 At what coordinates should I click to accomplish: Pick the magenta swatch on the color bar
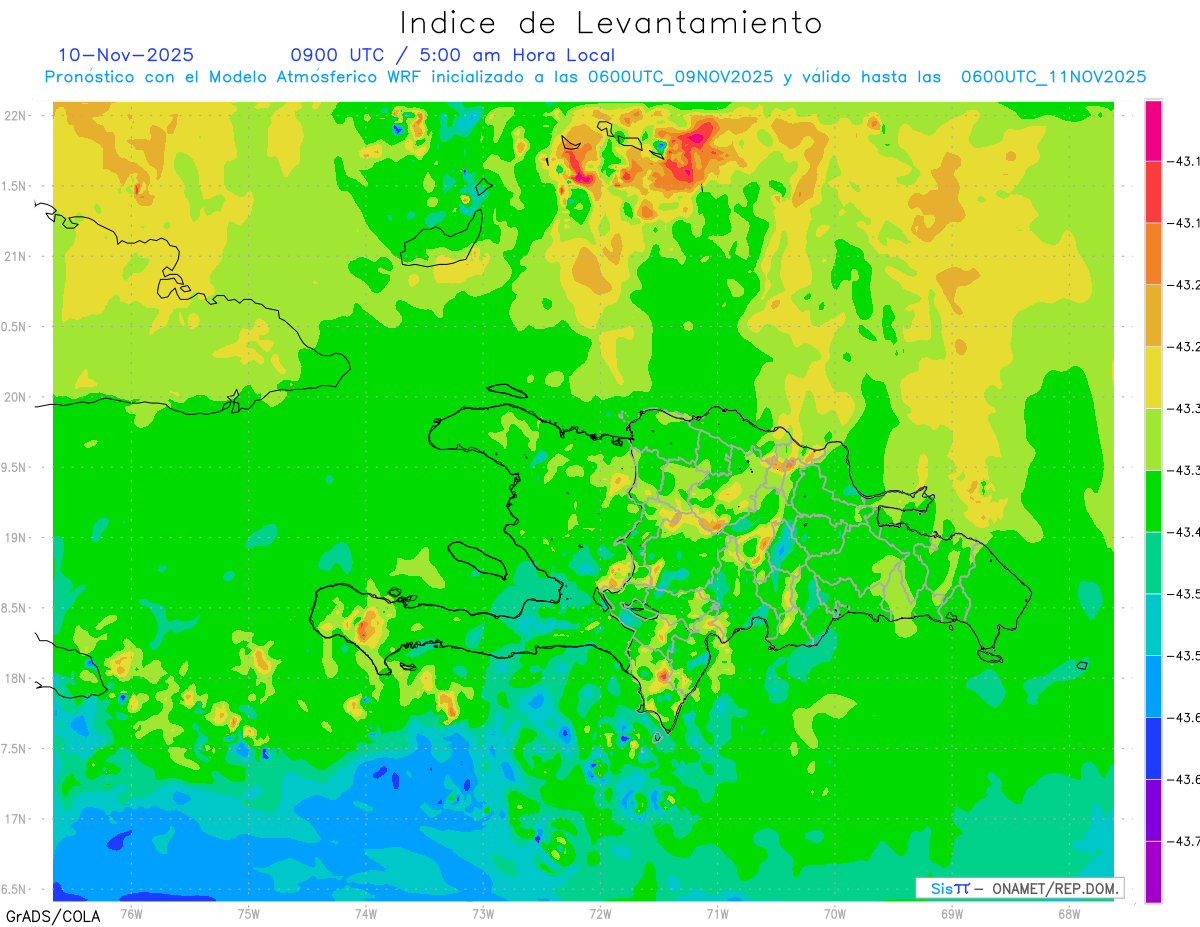point(1153,130)
